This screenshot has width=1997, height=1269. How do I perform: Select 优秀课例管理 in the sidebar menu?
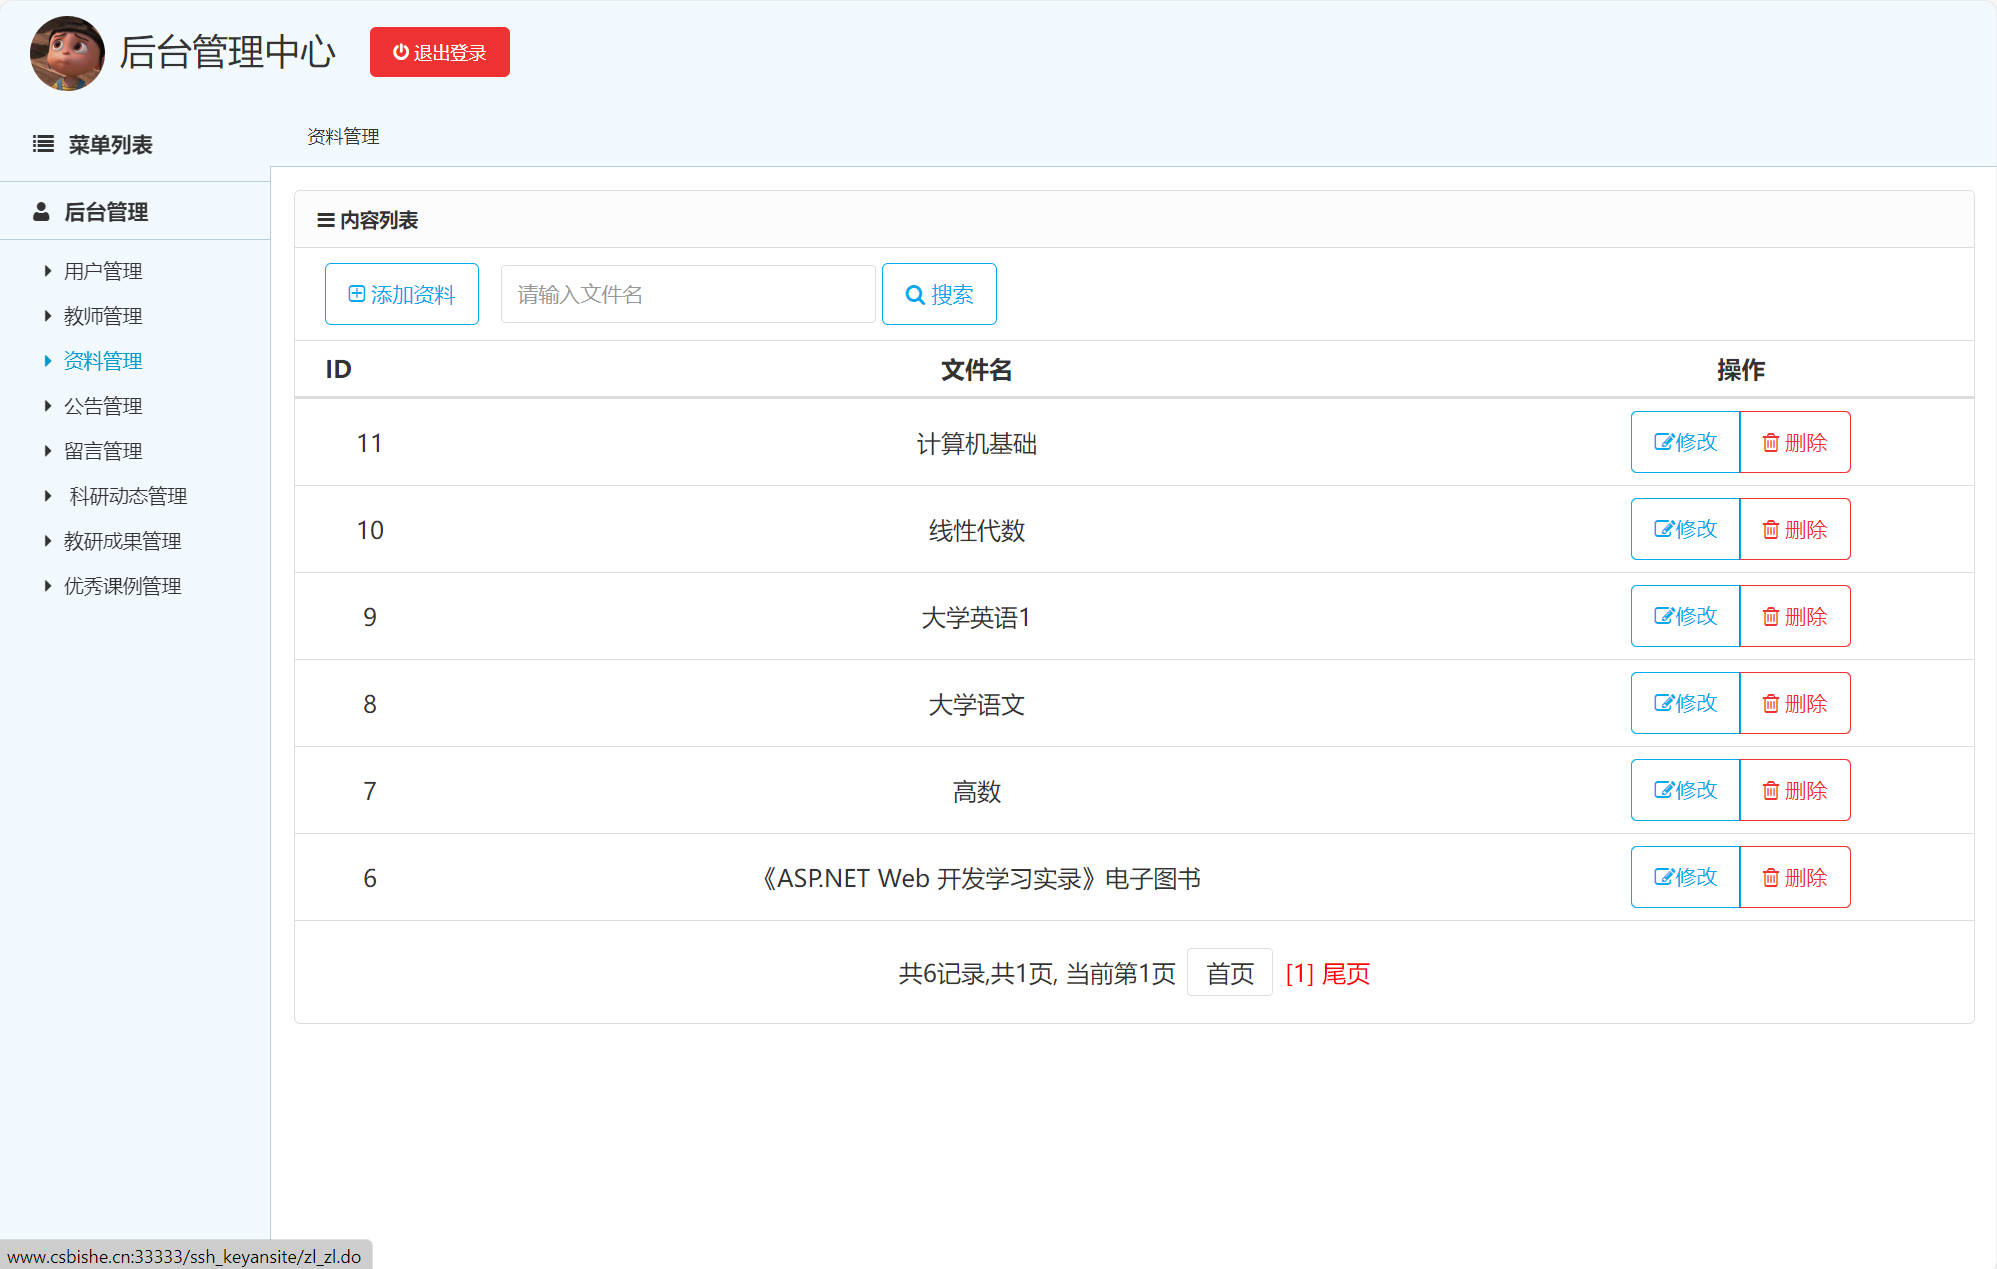point(121,585)
